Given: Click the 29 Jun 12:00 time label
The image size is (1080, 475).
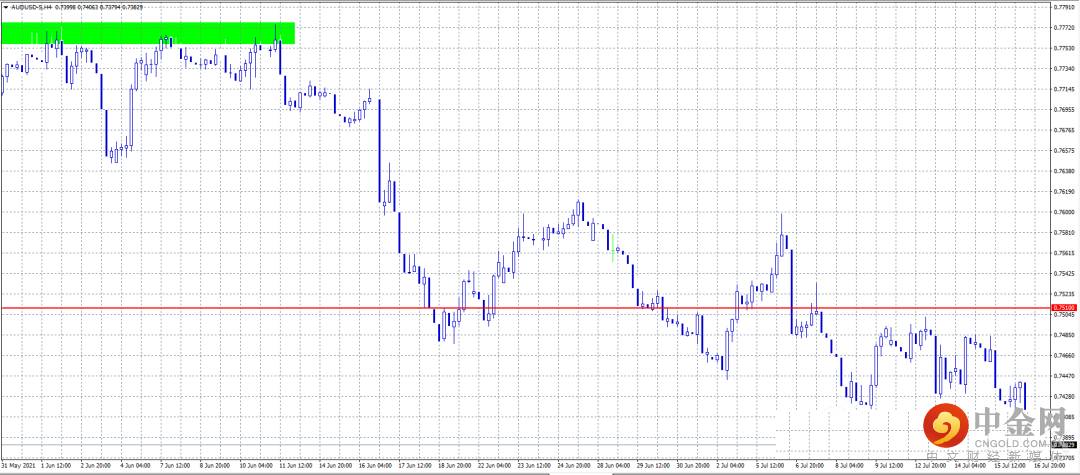Looking at the screenshot, I should coord(654,465).
